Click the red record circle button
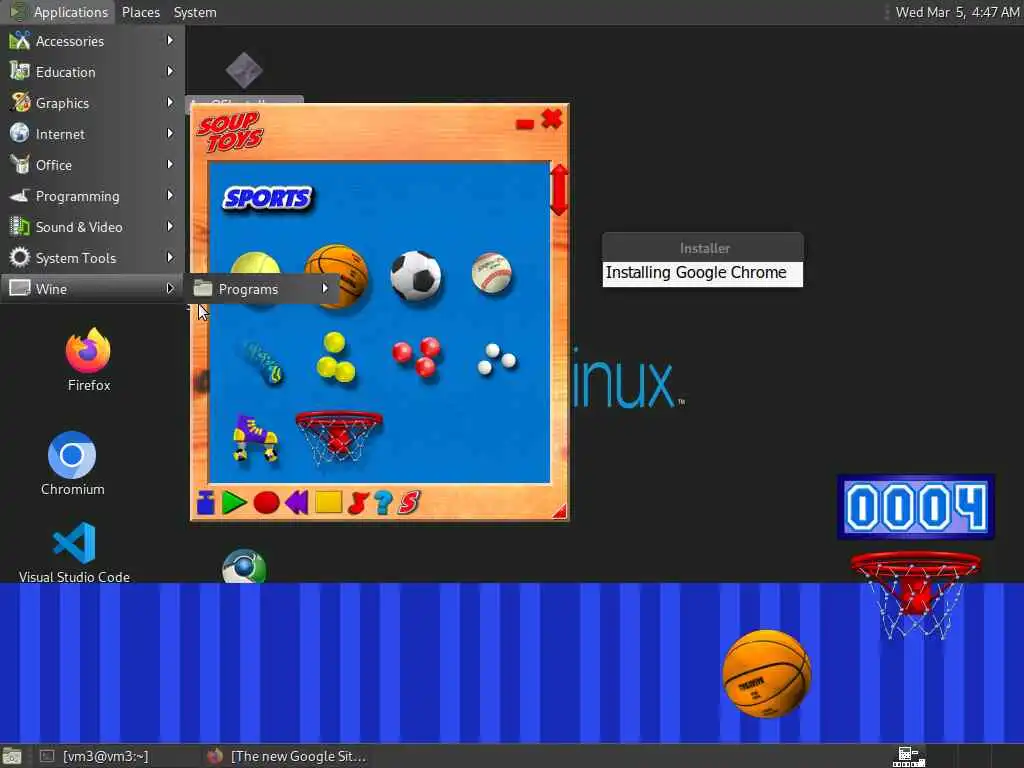The width and height of the screenshot is (1024, 768). pos(266,503)
